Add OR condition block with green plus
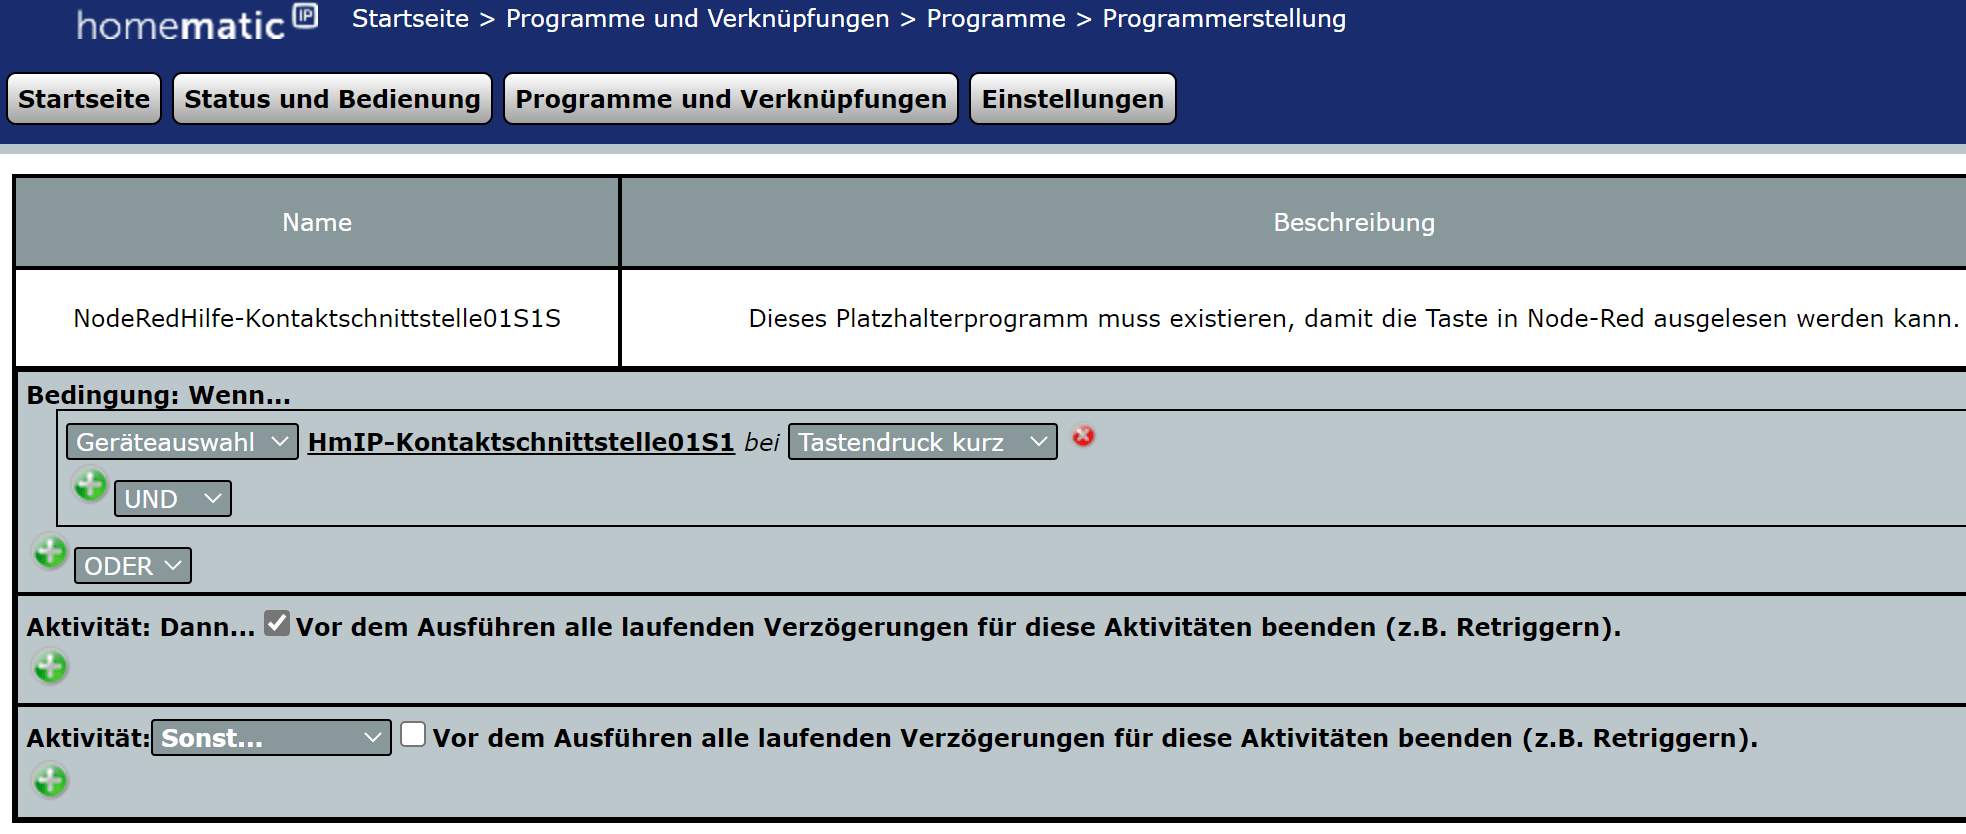This screenshot has width=1966, height=834. click(50, 552)
